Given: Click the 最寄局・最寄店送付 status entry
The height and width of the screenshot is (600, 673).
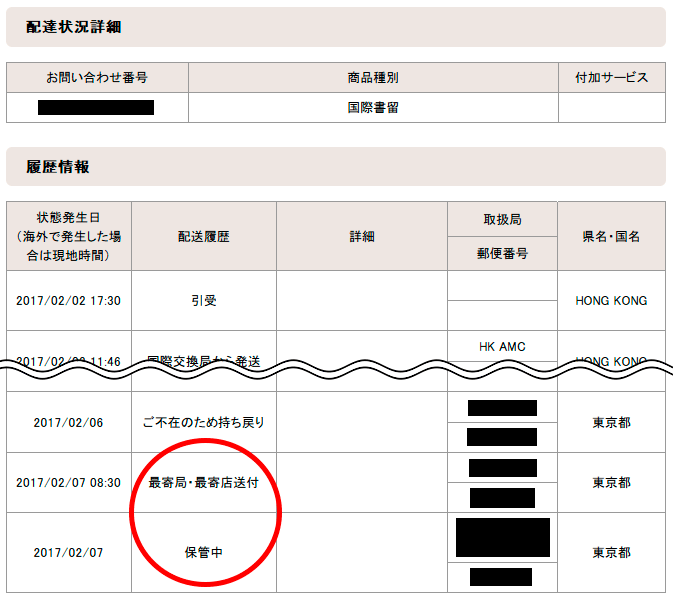Looking at the screenshot, I should tap(204, 483).
